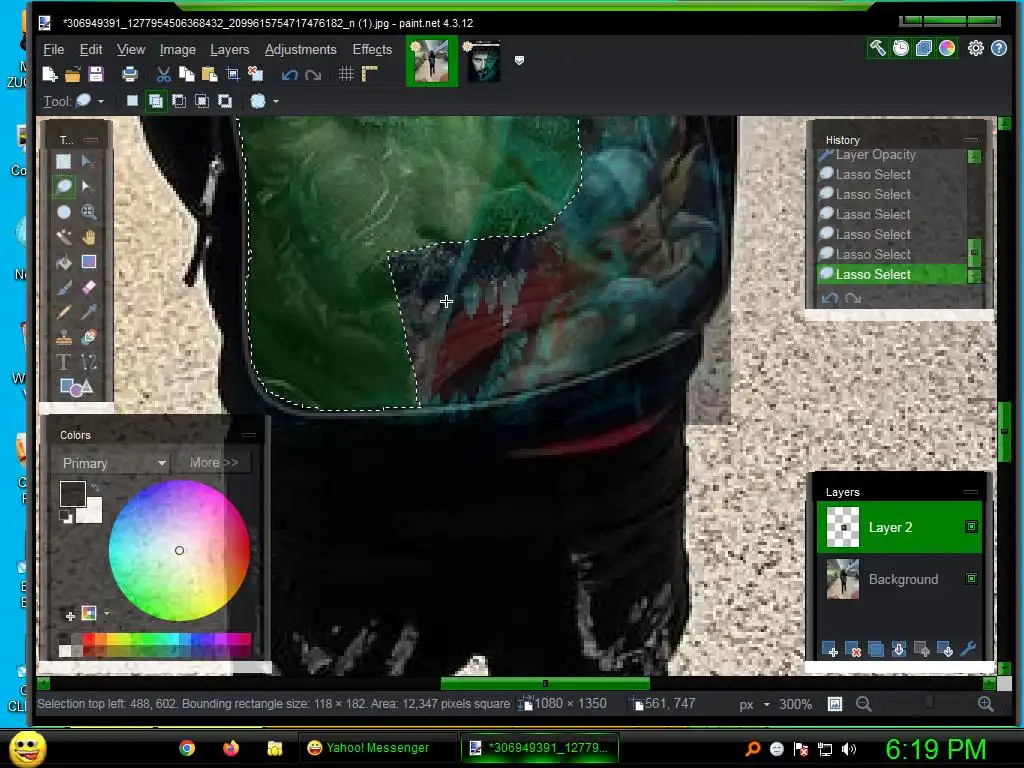Screen dimensions: 1024x768
Task: Toggle Layer 2 visibility checkbox
Action: (x=971, y=527)
